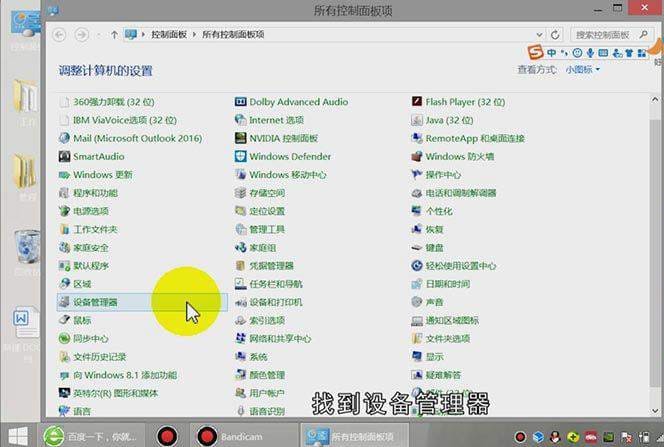Click the 操作中心 flag icon
The height and width of the screenshot is (447, 664).
[x=417, y=174]
